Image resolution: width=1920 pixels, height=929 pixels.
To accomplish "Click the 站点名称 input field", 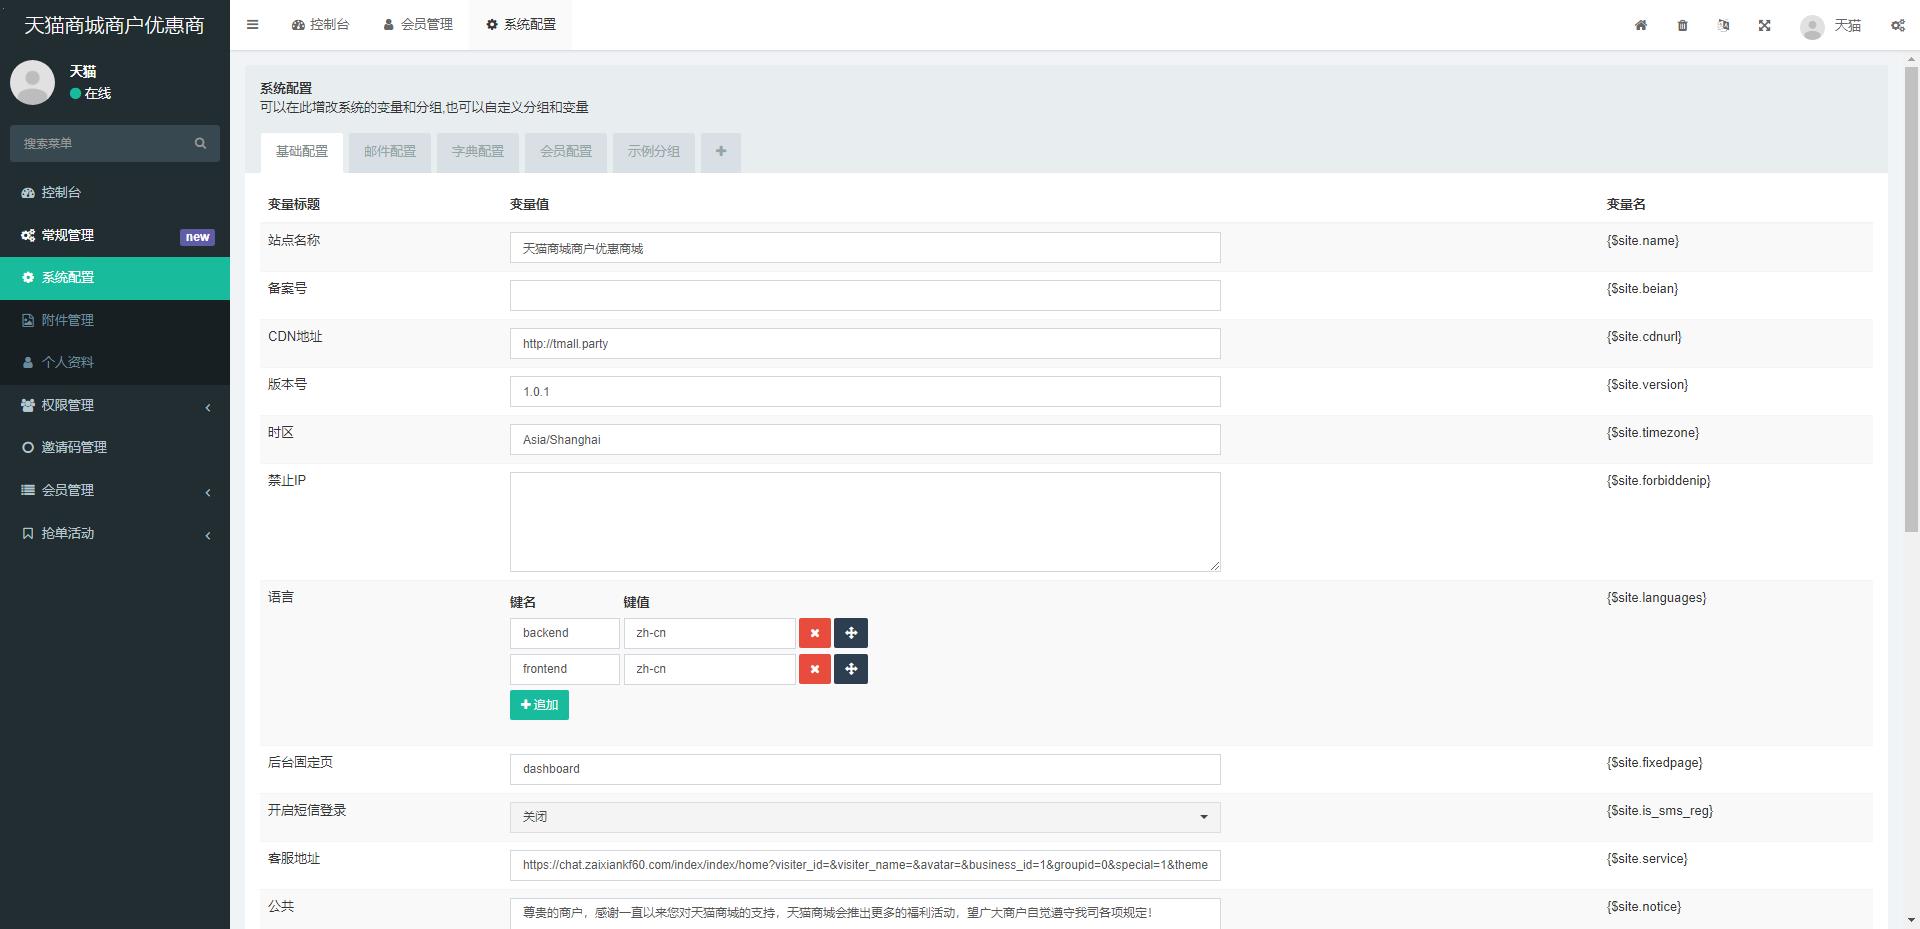I will pos(864,248).
